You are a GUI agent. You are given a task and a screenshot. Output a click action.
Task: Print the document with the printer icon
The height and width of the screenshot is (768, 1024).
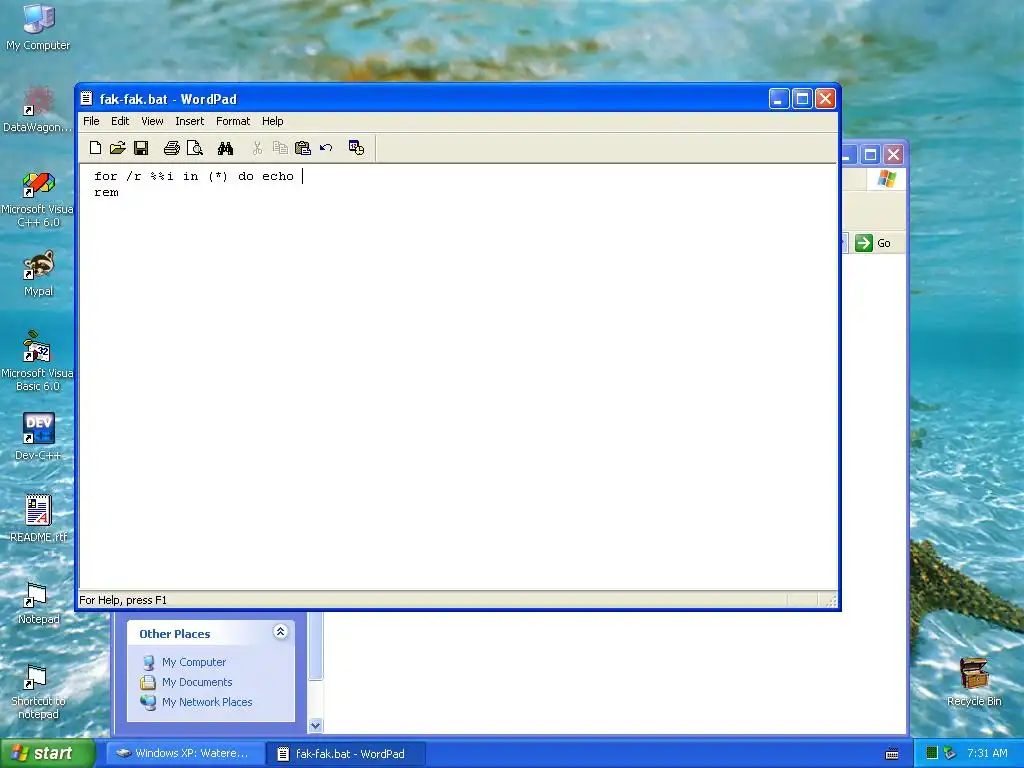[172, 148]
